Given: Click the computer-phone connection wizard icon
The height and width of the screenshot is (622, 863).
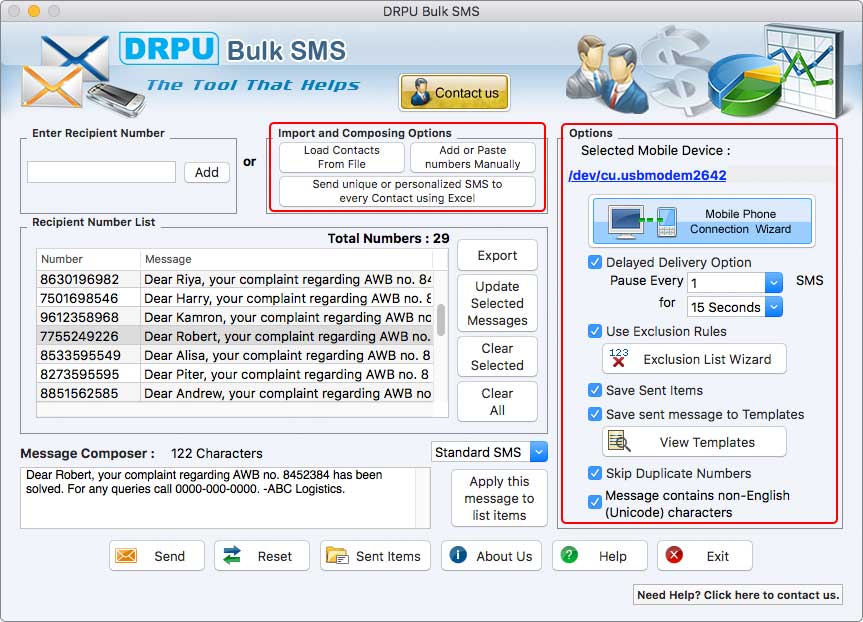Looking at the screenshot, I should [x=642, y=221].
